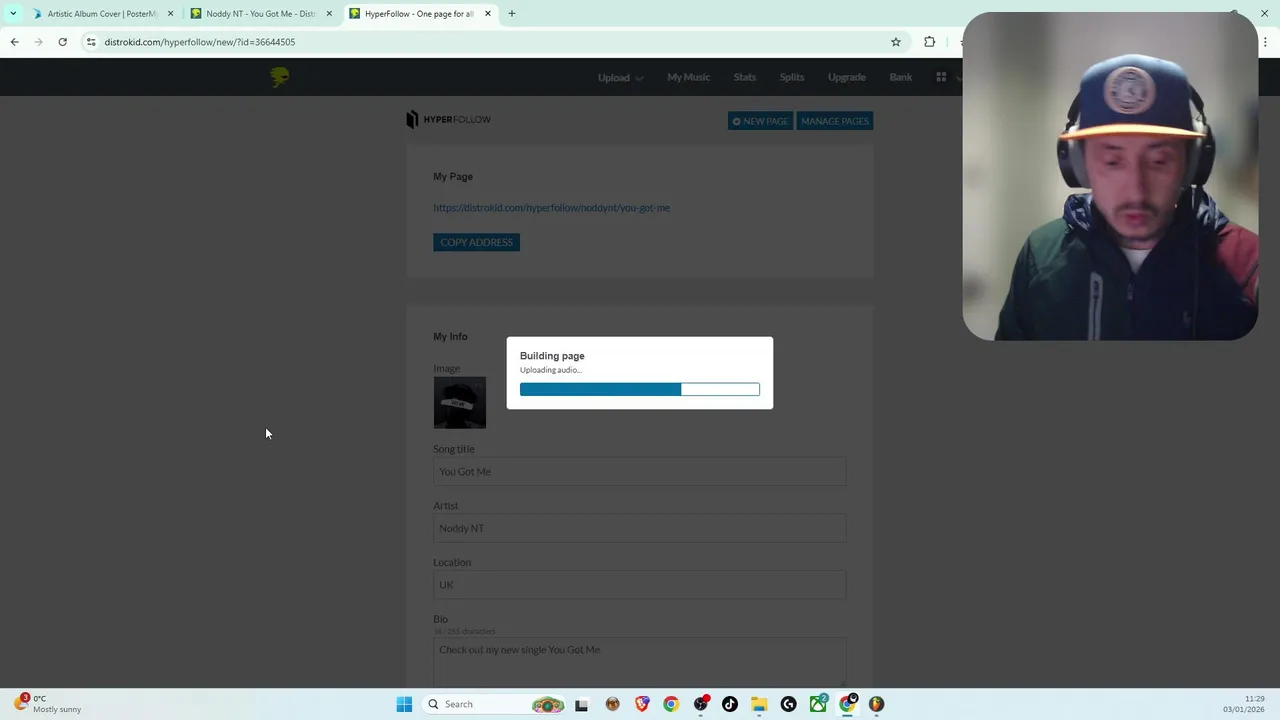Focus the Artist field Noddy NT
1280x720 pixels.
pos(640,528)
